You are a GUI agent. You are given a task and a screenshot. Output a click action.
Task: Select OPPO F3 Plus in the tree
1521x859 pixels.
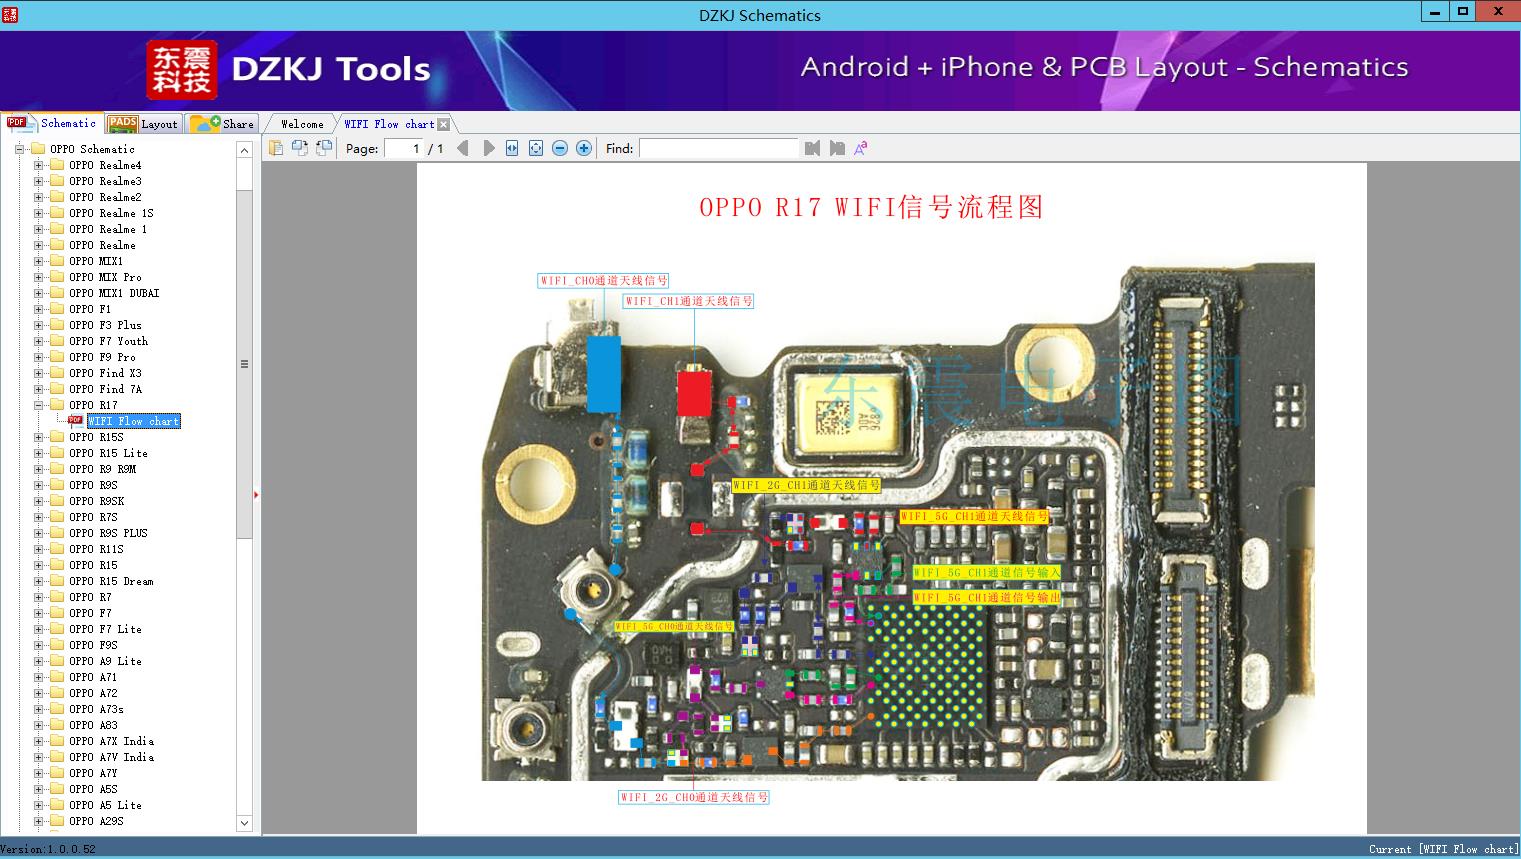pos(105,325)
